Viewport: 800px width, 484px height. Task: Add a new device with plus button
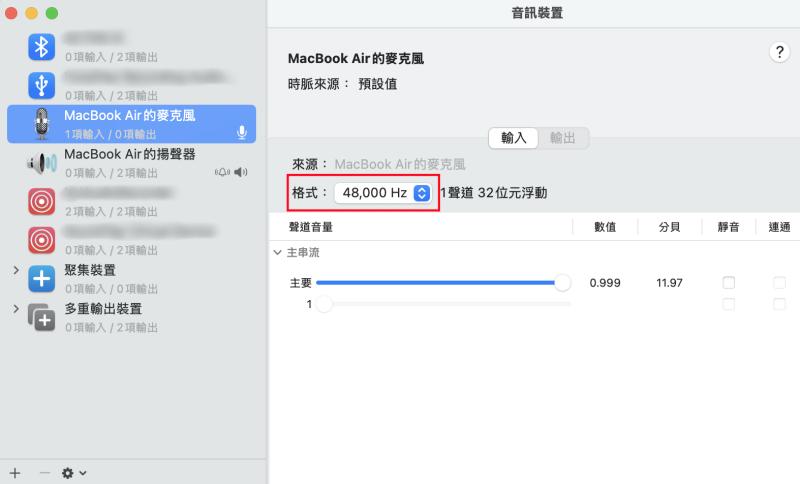[x=15, y=473]
